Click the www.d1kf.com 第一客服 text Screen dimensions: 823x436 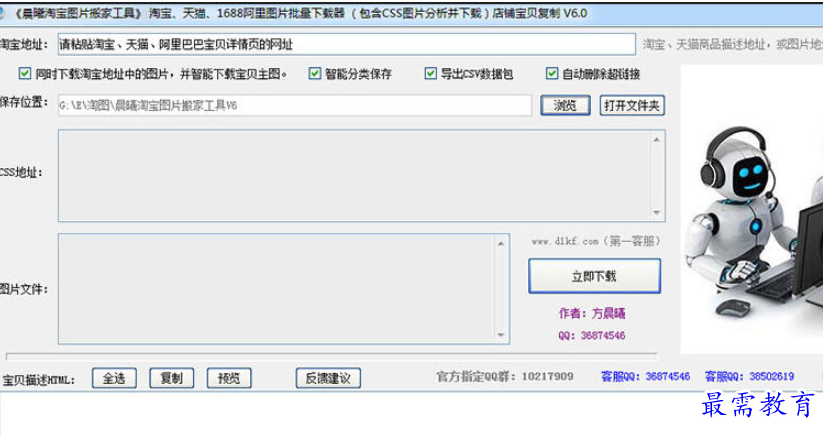pos(596,241)
